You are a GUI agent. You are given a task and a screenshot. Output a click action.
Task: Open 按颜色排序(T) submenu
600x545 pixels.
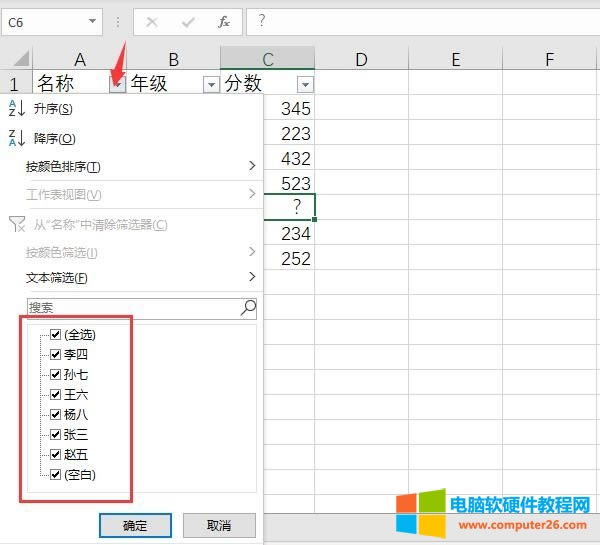click(x=132, y=166)
